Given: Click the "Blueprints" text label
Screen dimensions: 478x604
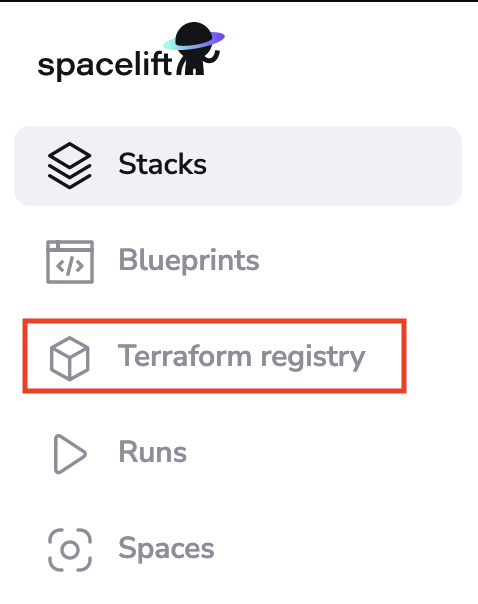Looking at the screenshot, I should point(189,261).
